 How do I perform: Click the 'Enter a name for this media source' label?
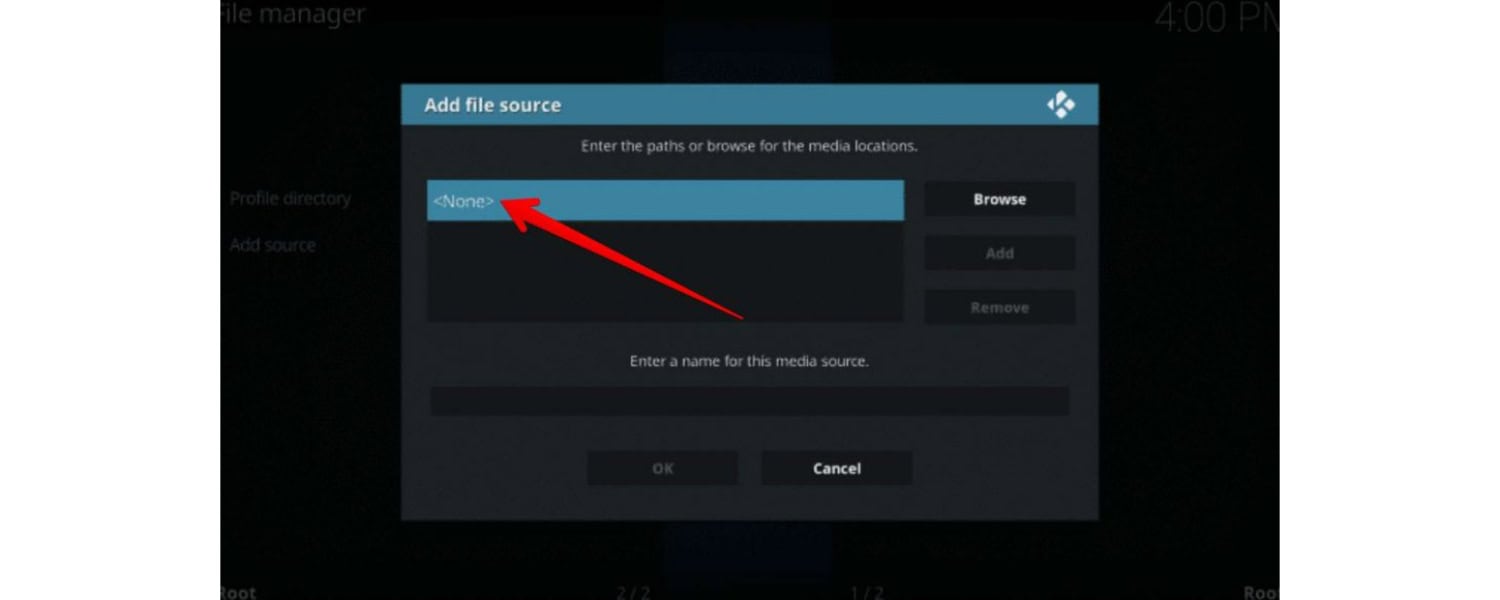749,361
